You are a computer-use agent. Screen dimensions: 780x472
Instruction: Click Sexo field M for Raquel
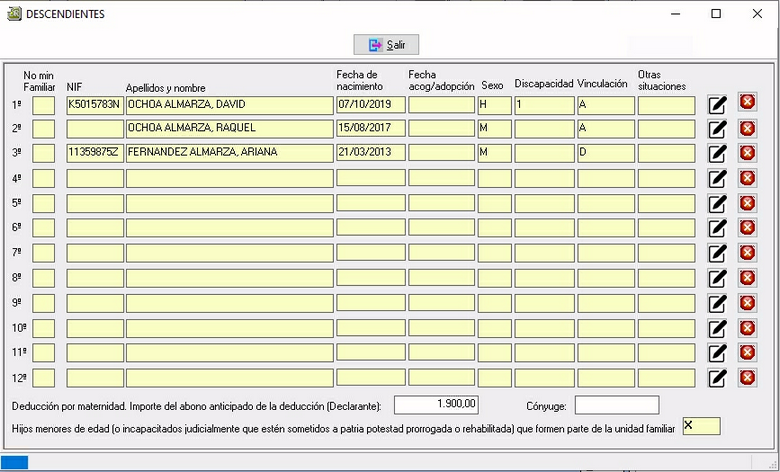click(494, 129)
